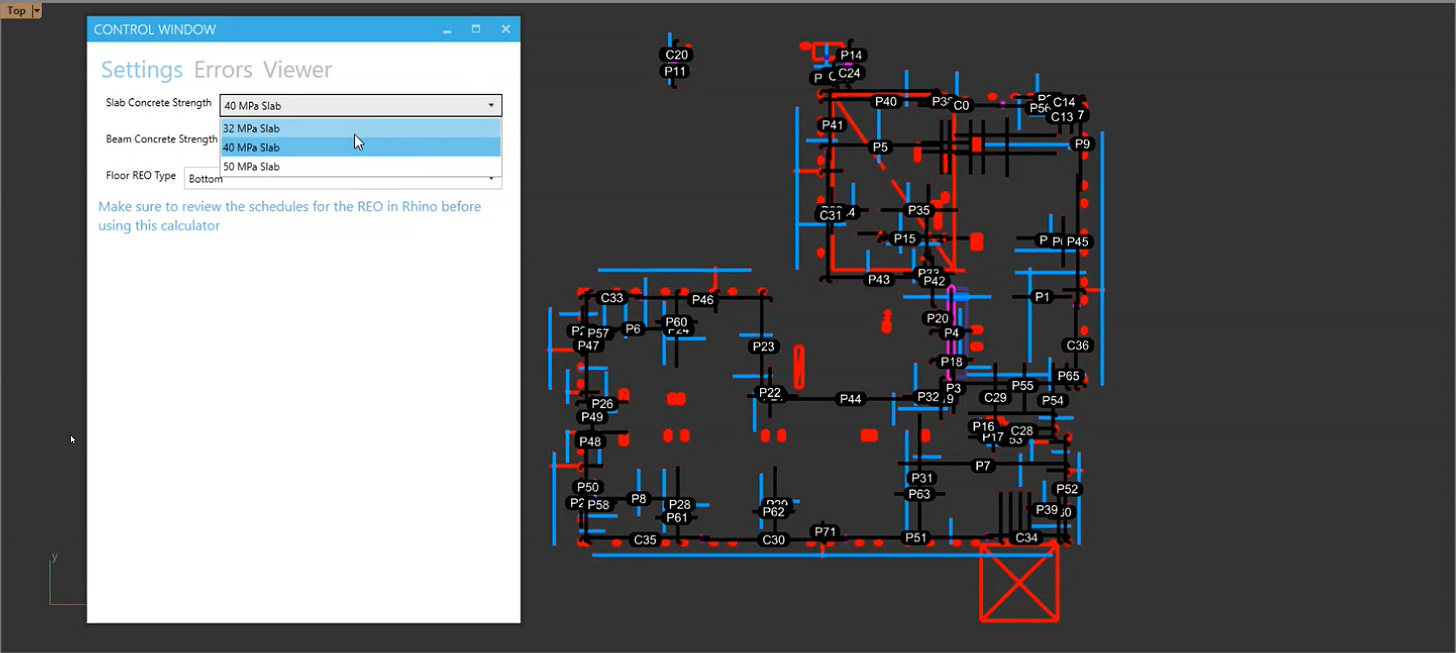The width and height of the screenshot is (1456, 653).
Task: Select the C36 tag in viewport
Action: point(1078,345)
